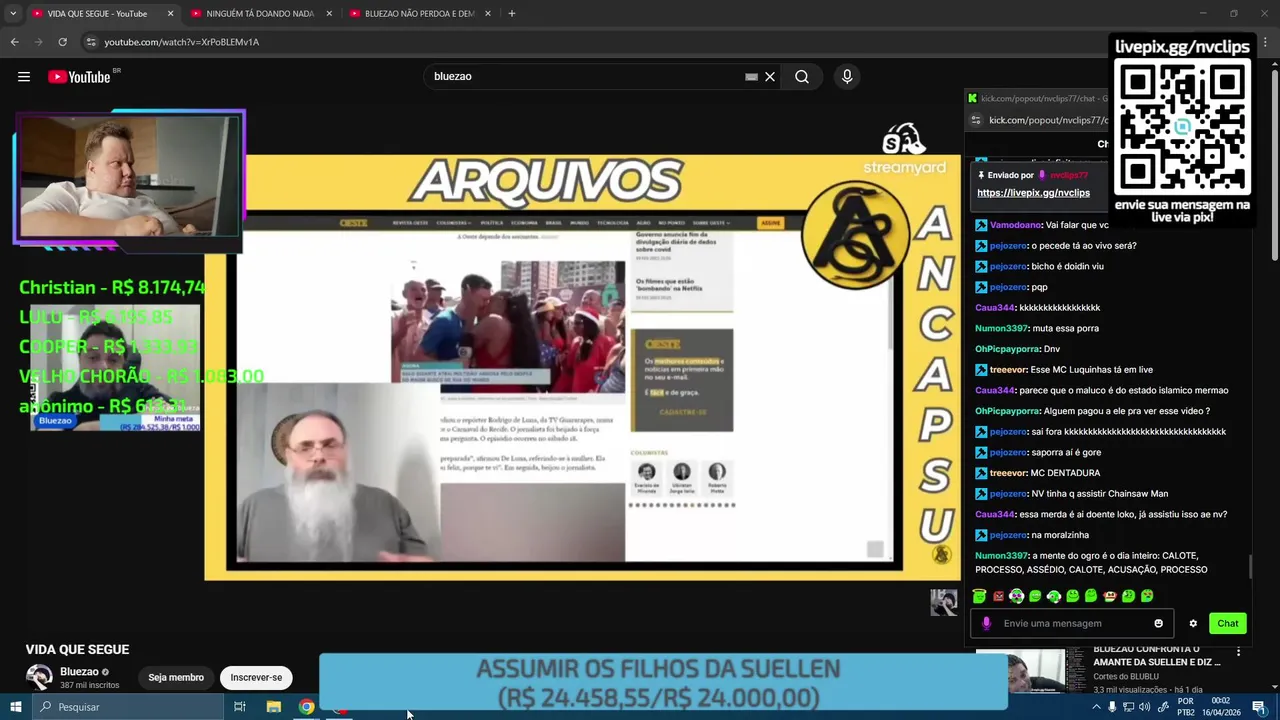Open Bluezao channel avatar
Screen dimensions: 1280x720
[x=39, y=677]
